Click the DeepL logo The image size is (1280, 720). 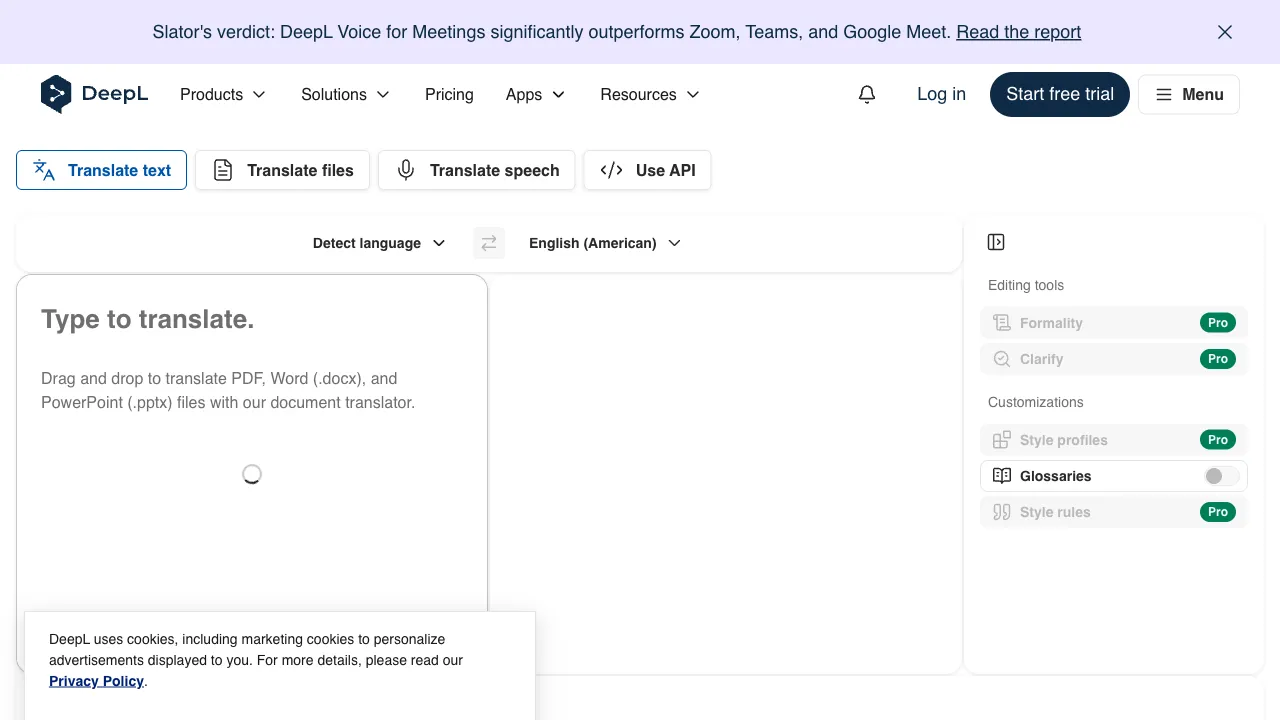[94, 94]
